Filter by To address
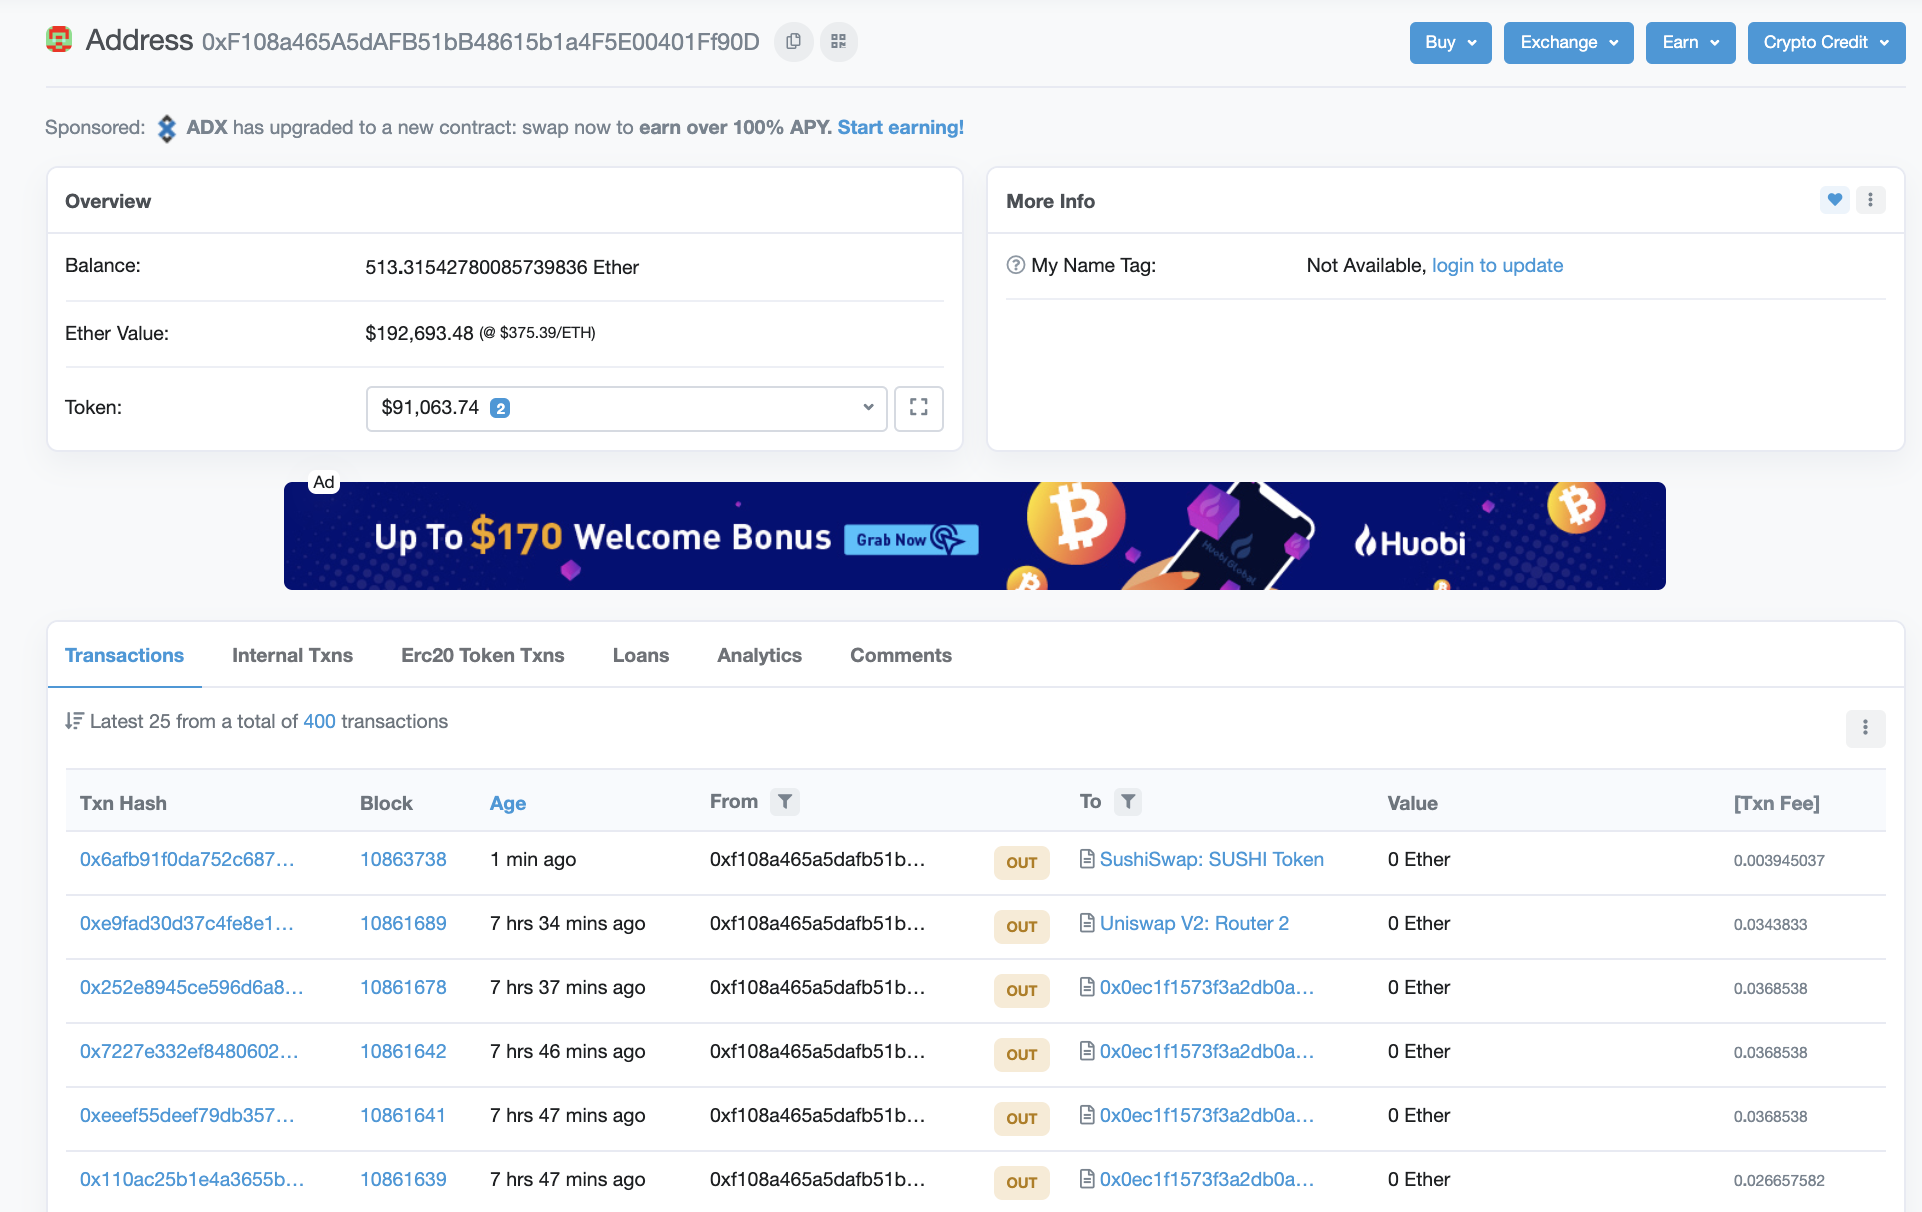This screenshot has width=1922, height=1212. pos(1128,801)
